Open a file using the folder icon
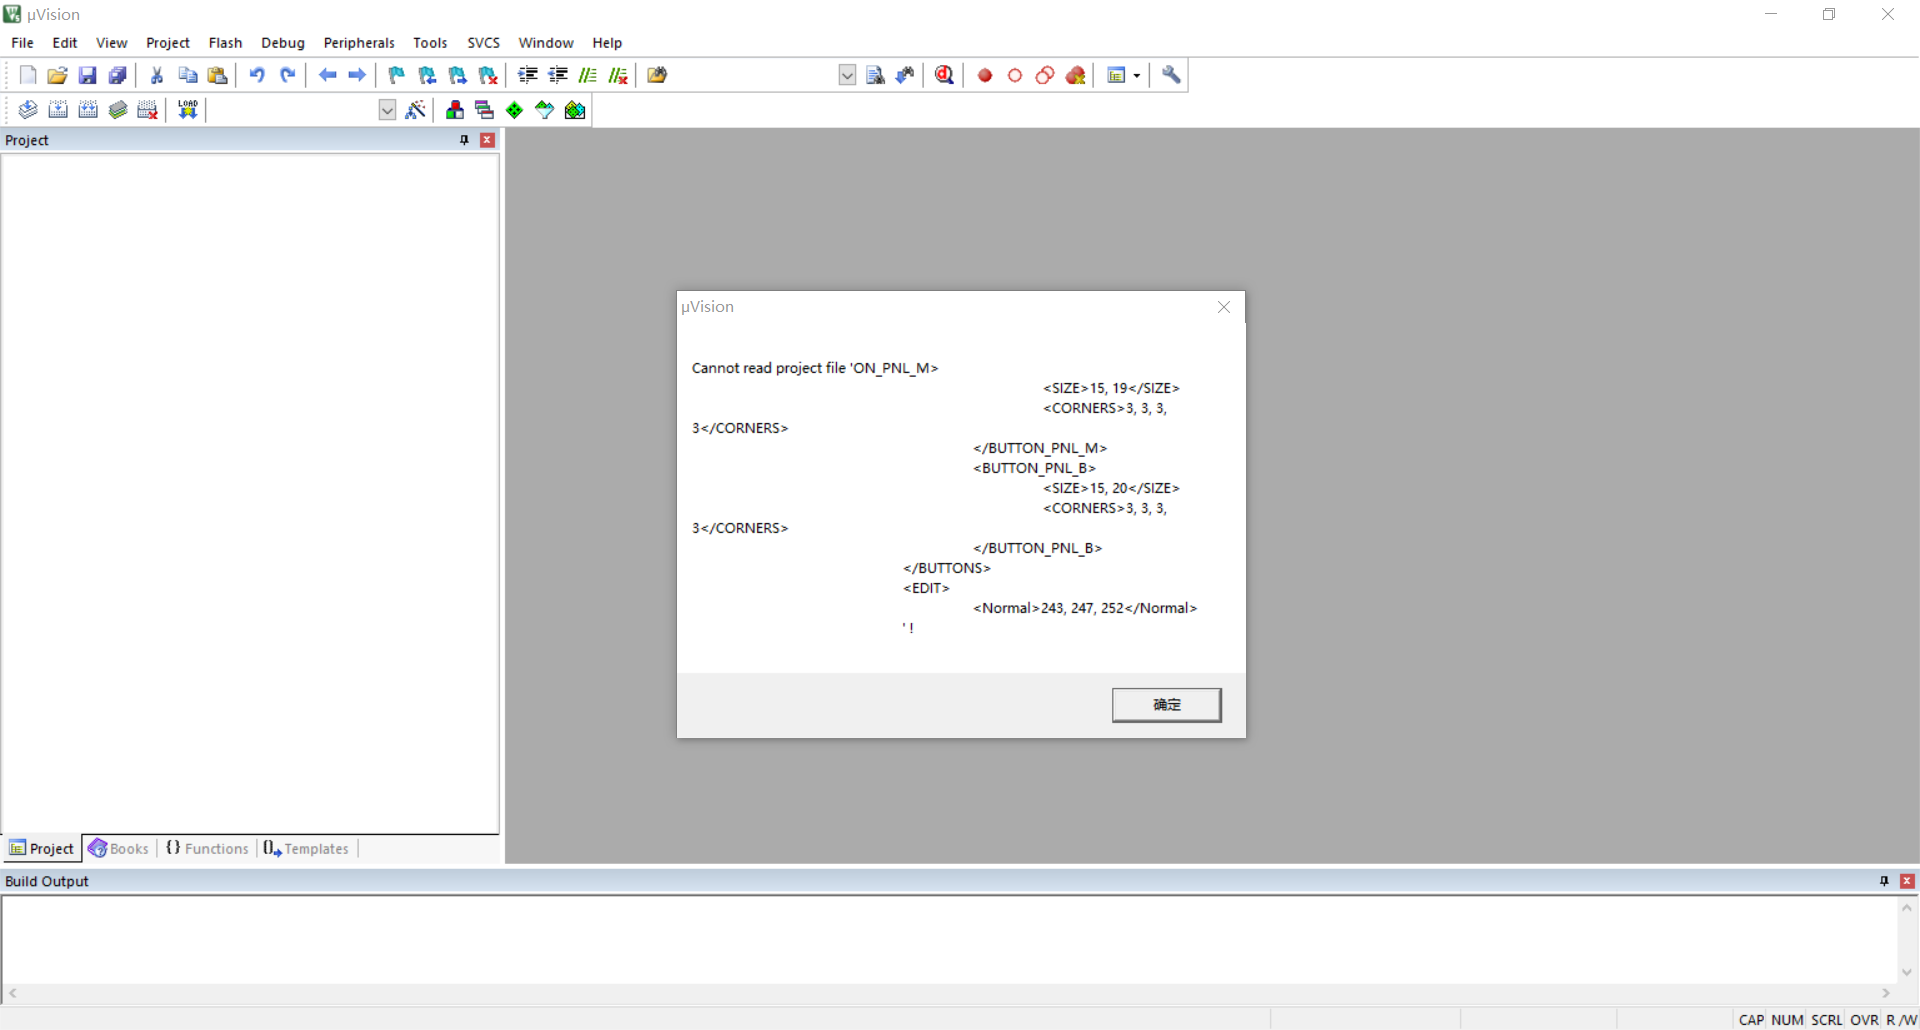 tap(58, 75)
